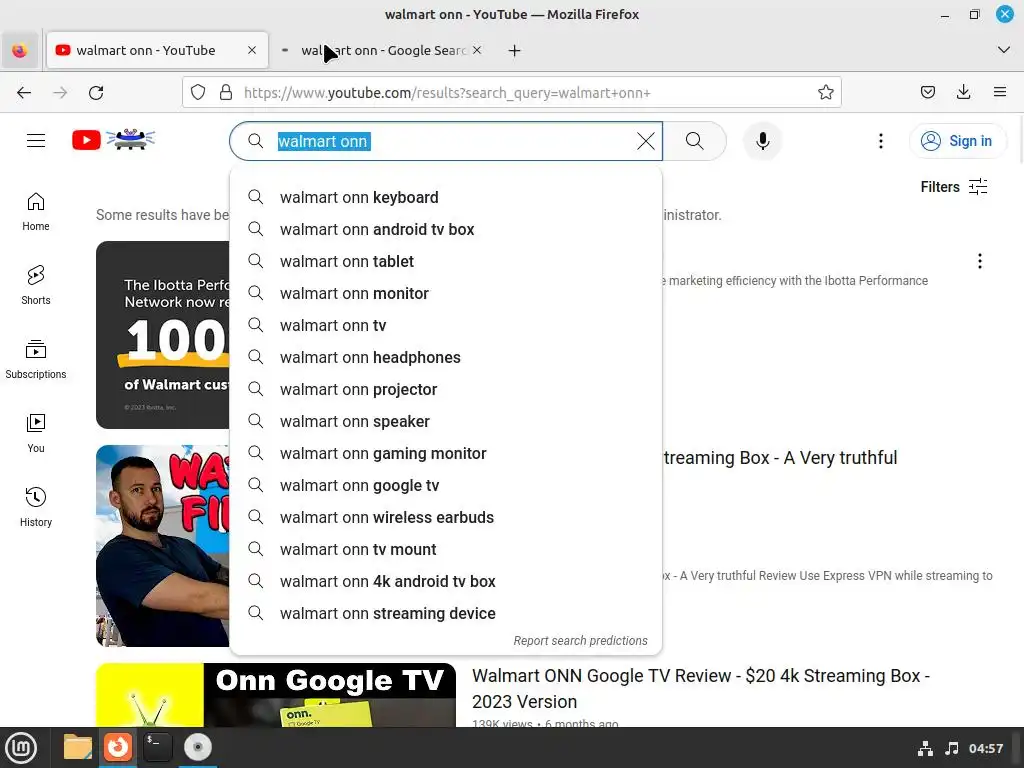Viewport: 1024px width, 768px height.
Task: Open the Ibotta Performance Network ad thumbnail
Action: (163, 334)
